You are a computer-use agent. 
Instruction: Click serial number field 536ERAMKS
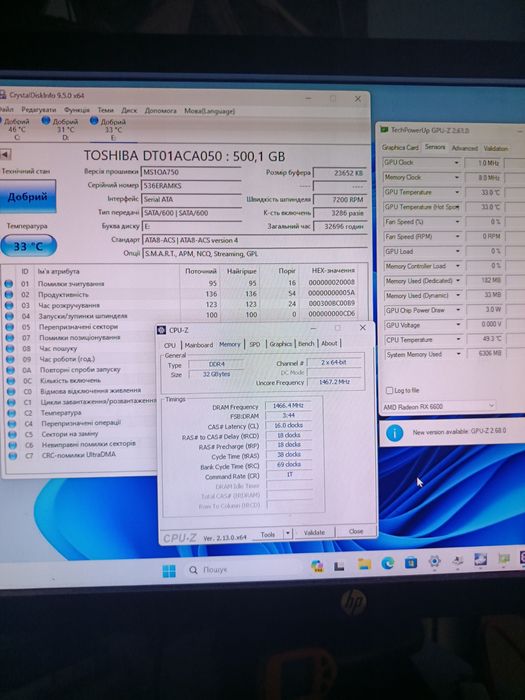[191, 186]
